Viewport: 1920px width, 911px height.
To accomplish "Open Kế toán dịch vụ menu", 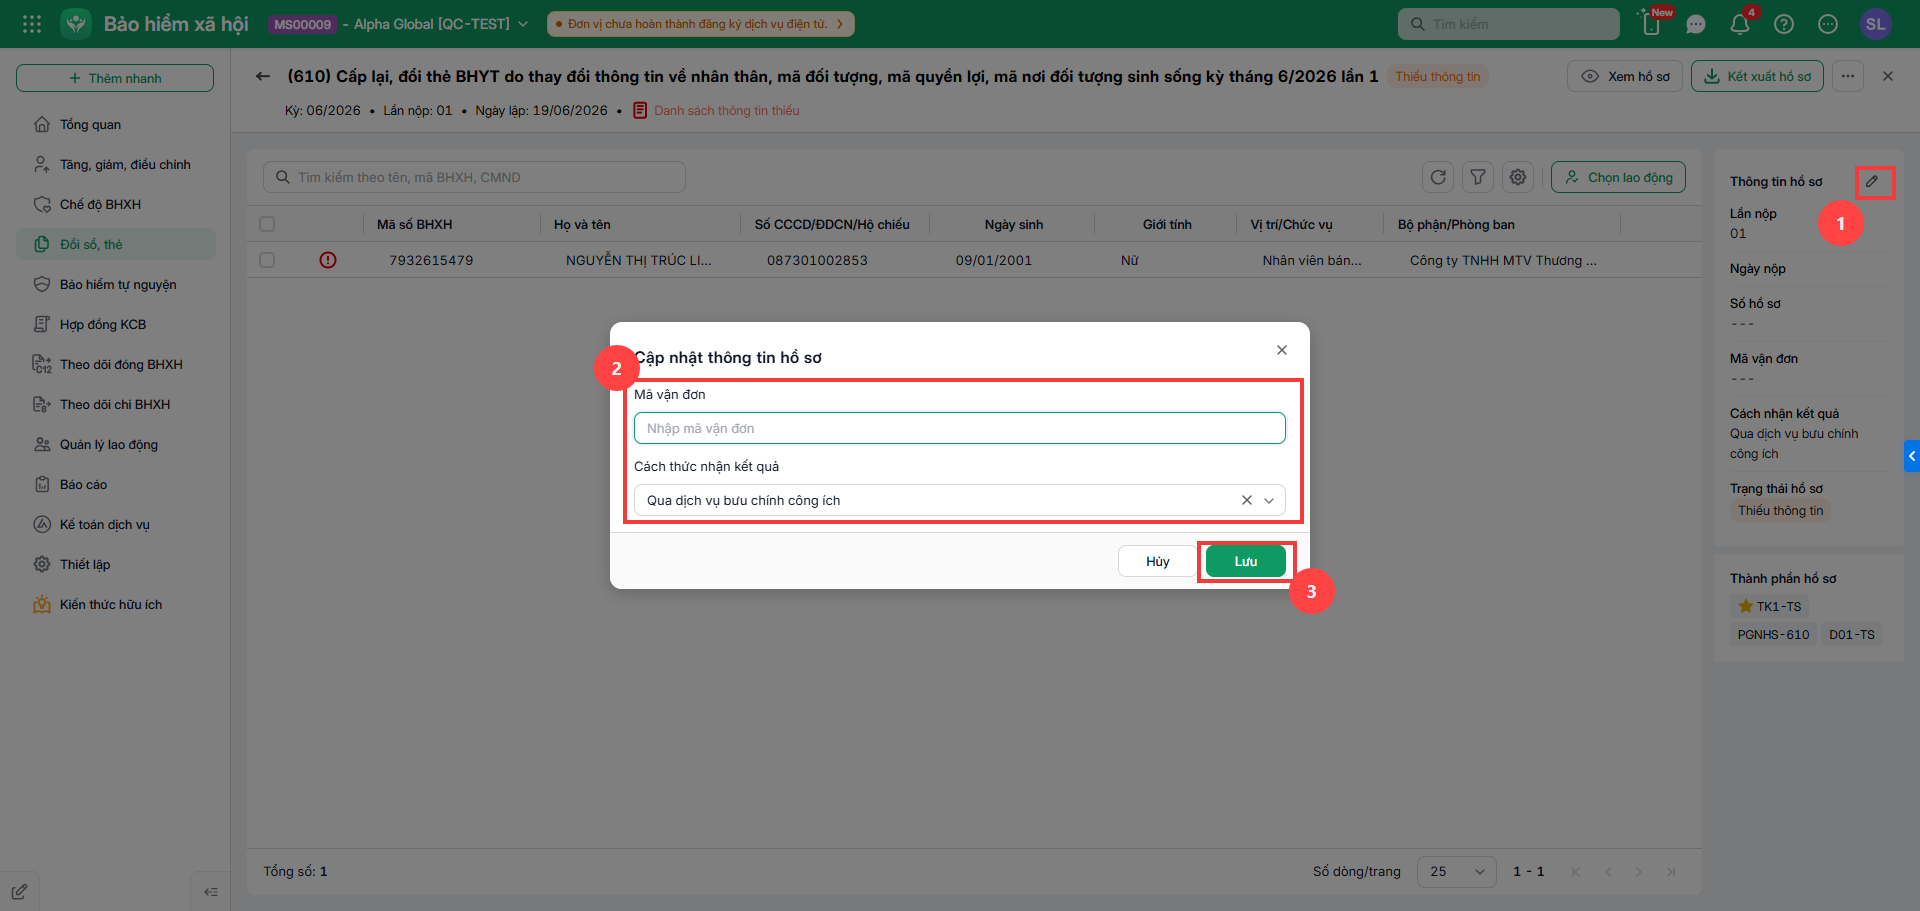I will coord(115,524).
